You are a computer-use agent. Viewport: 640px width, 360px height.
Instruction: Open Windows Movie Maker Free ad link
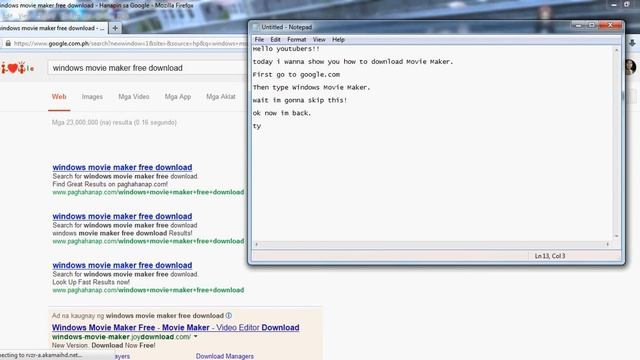[176, 327]
